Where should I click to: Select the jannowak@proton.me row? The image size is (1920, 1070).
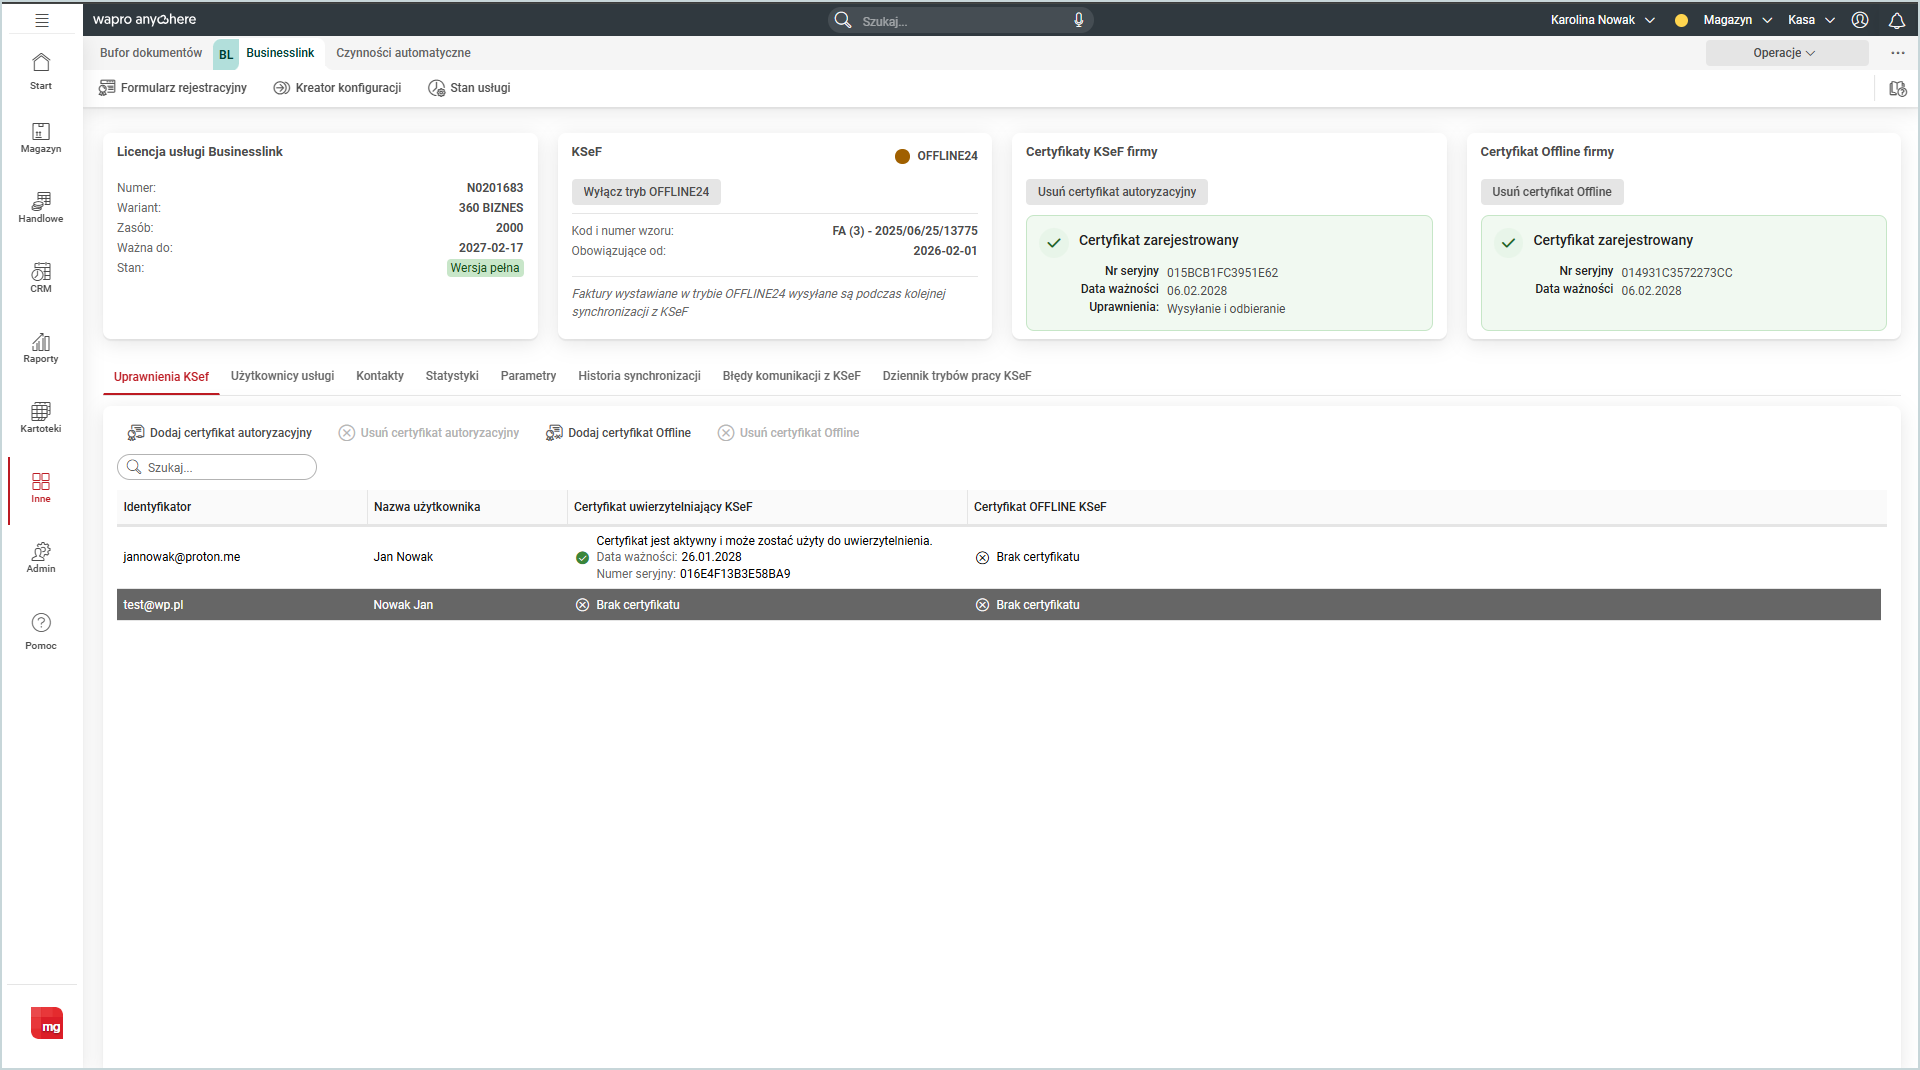coord(999,557)
